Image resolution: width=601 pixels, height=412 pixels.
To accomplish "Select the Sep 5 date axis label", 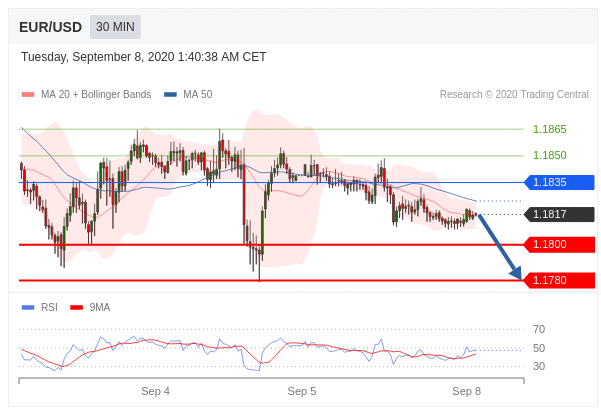I will click(302, 391).
